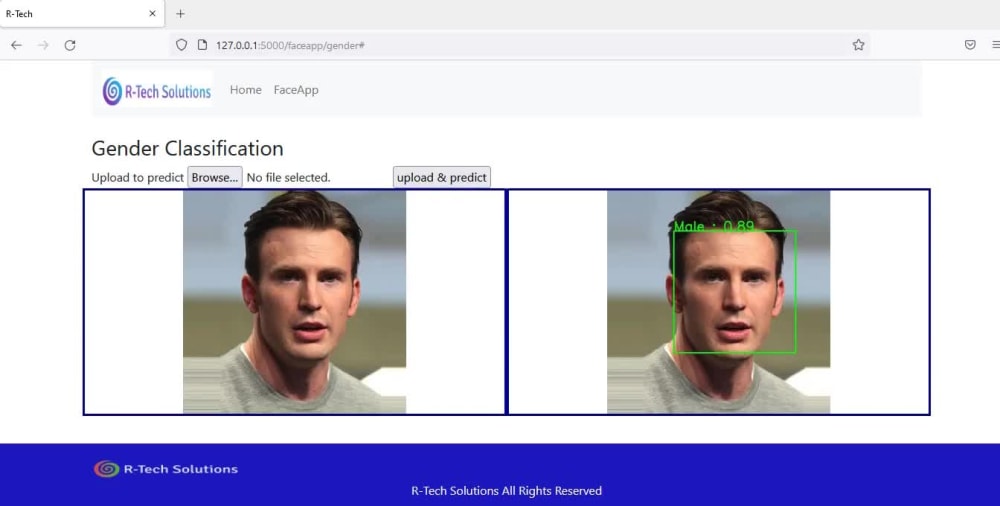Click 'R-Tech Solutions All Rights Reserved' text

pyautogui.click(x=506, y=491)
